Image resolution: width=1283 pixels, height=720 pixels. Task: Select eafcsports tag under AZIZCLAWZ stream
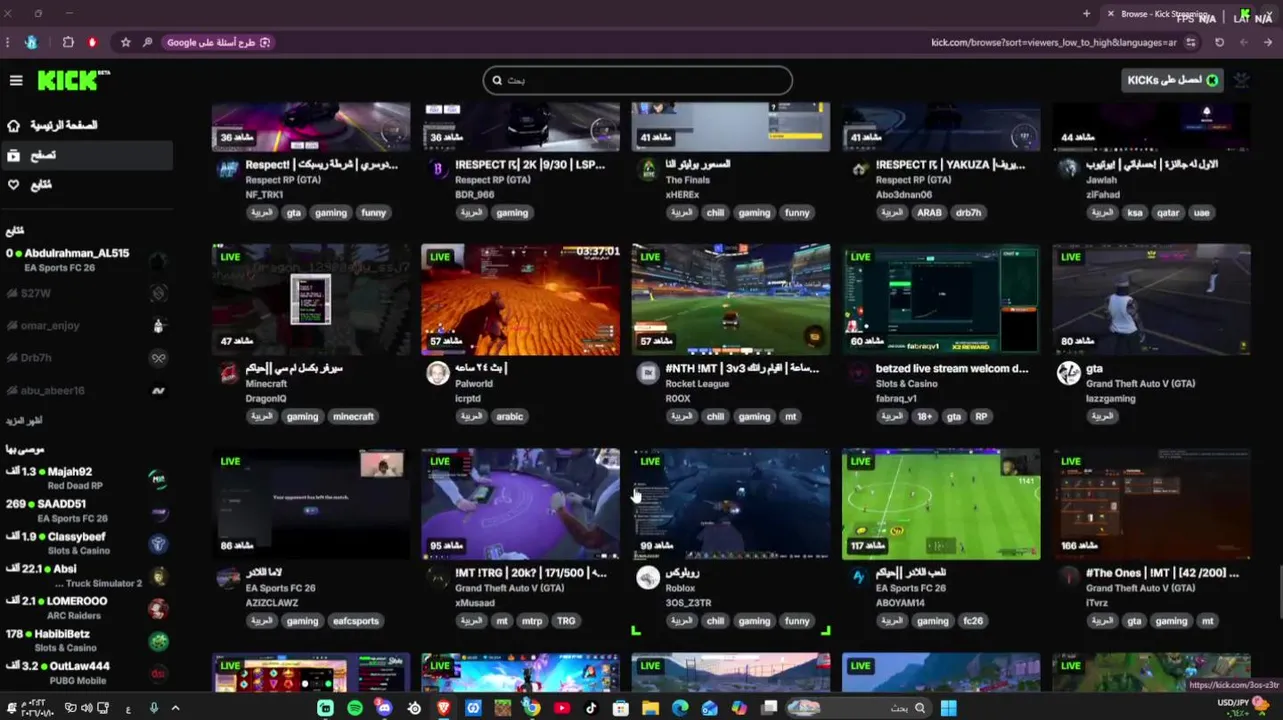pyautogui.click(x=356, y=621)
